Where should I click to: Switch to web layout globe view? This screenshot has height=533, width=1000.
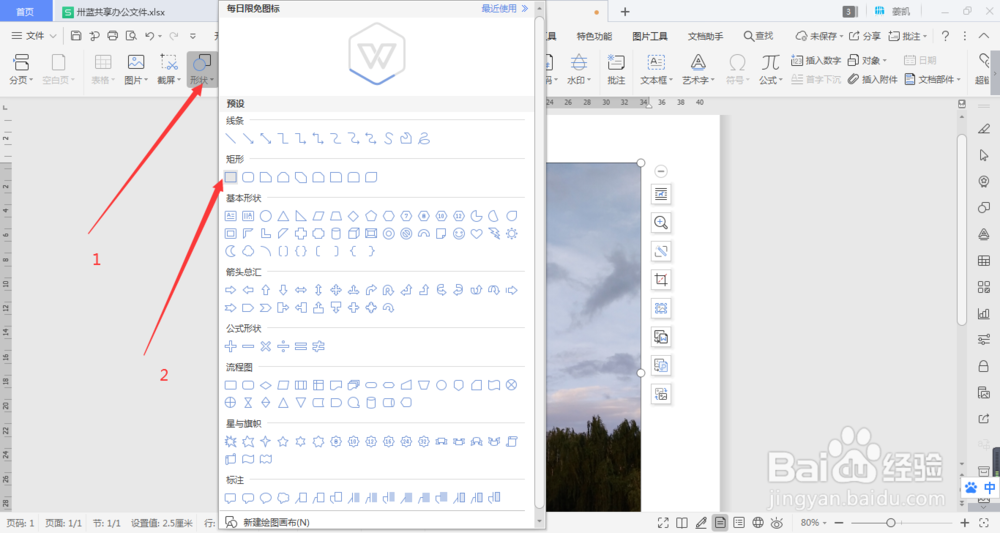[758, 523]
